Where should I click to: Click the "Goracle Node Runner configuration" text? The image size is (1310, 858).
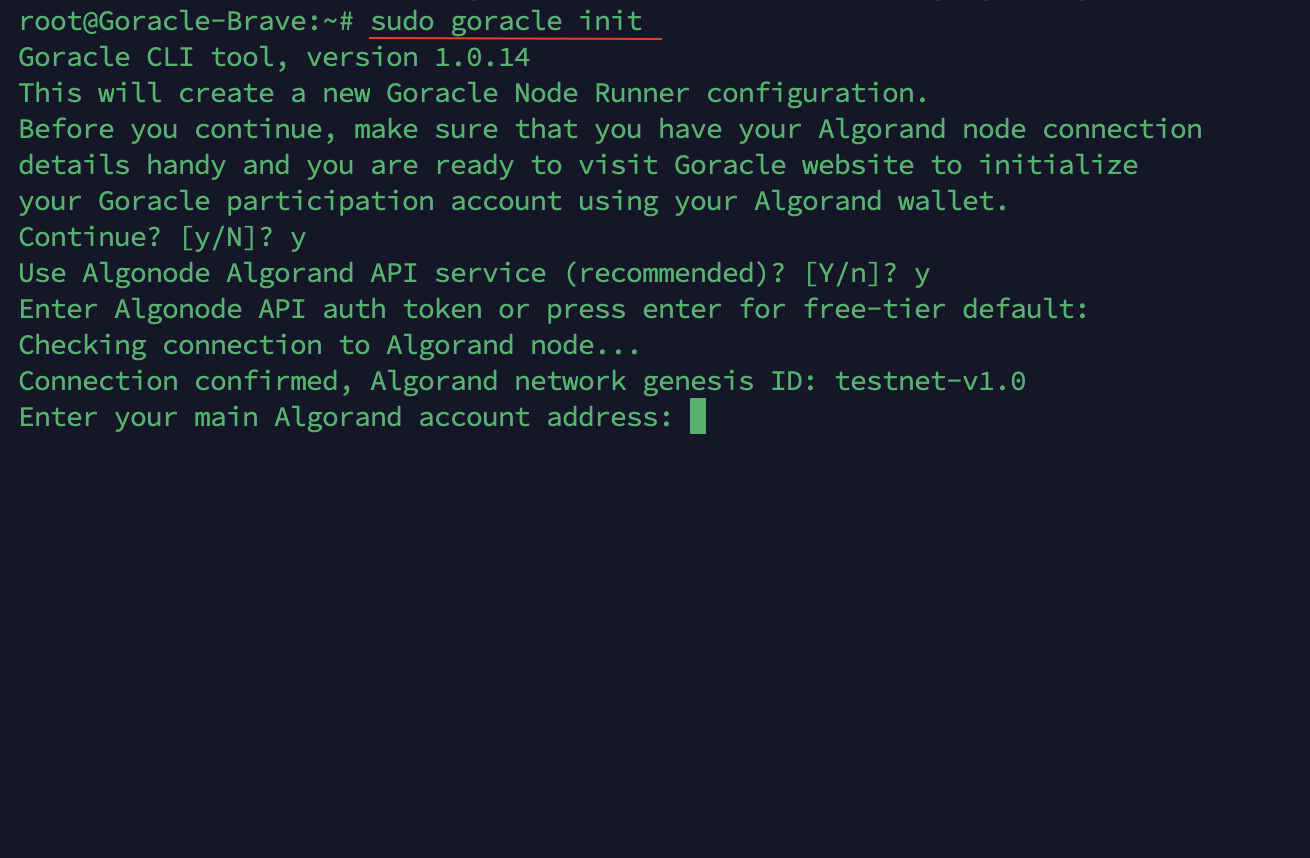656,93
